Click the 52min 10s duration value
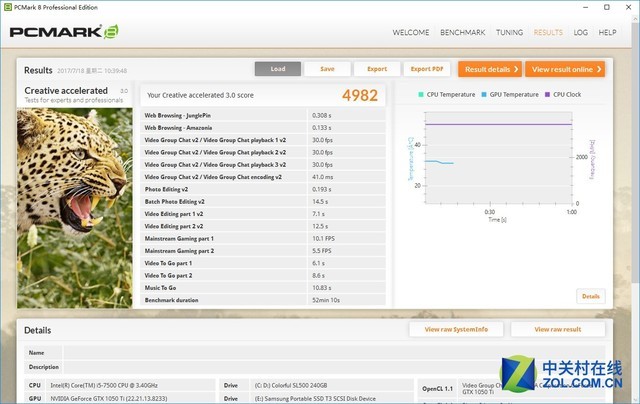The height and width of the screenshot is (404, 640). pos(326,300)
